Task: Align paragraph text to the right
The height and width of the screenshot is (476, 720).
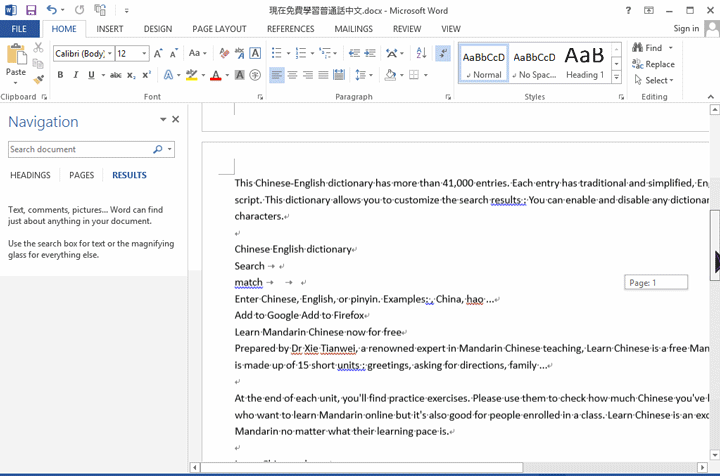Action: click(x=308, y=75)
